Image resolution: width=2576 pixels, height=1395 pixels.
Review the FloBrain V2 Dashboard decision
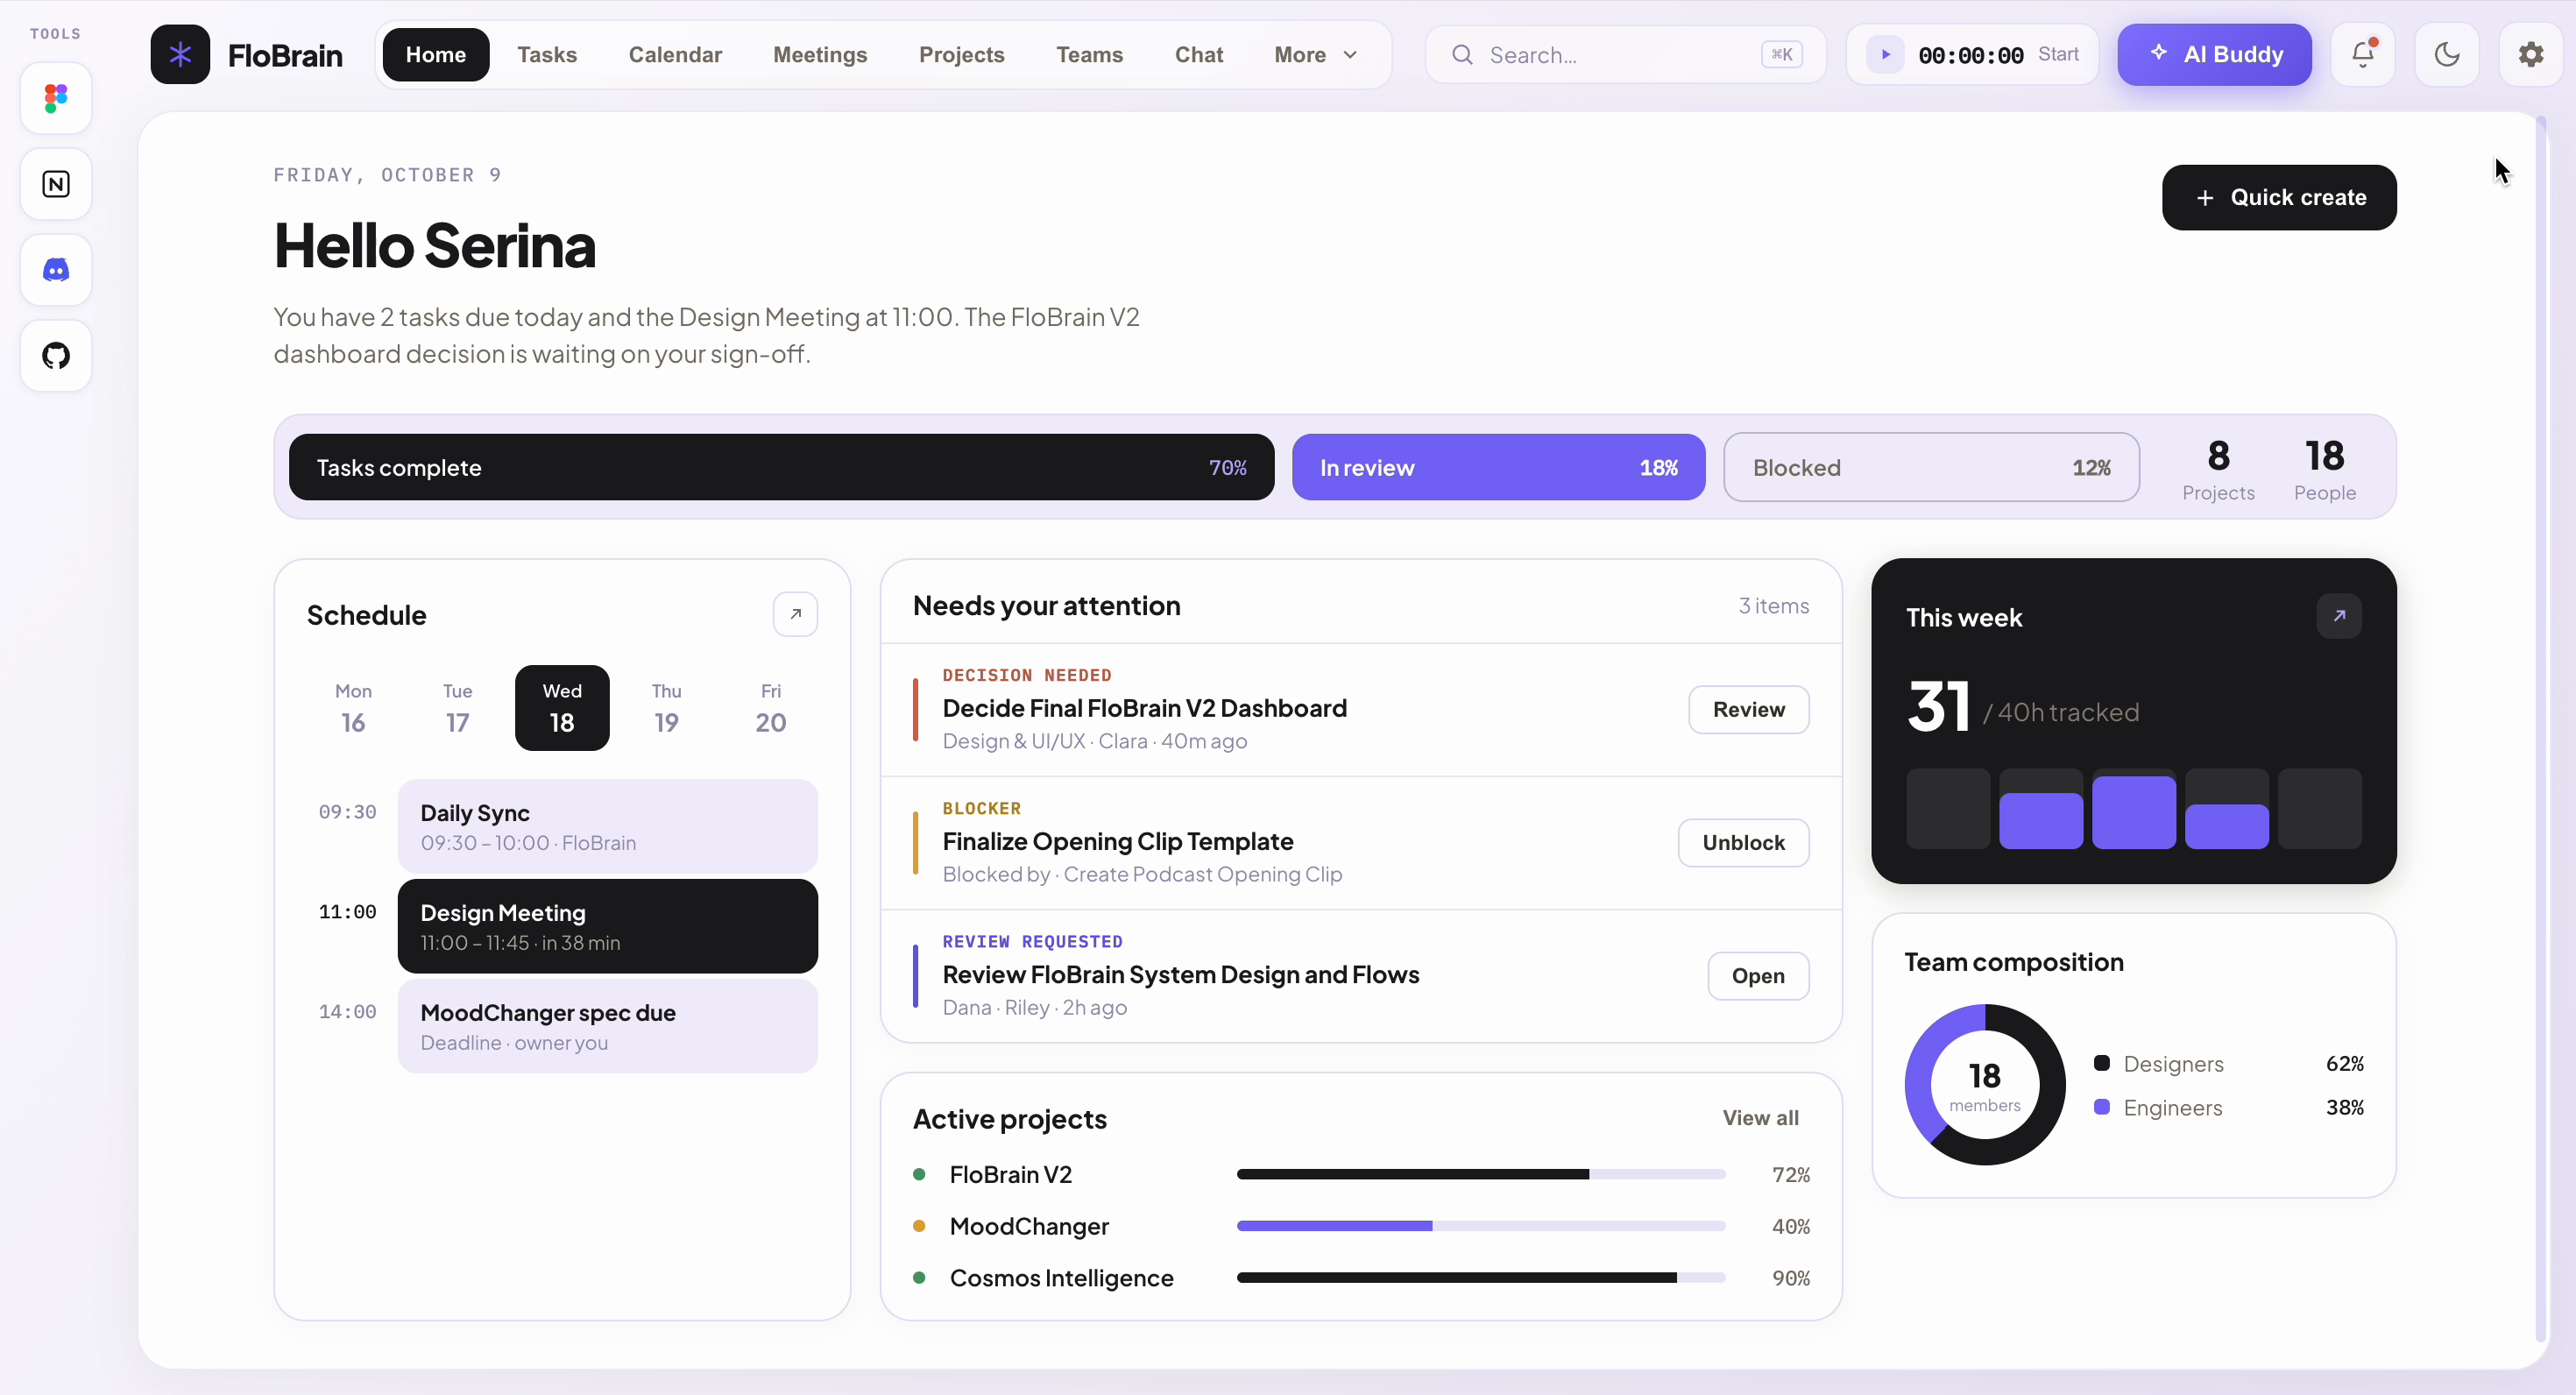pos(1748,709)
